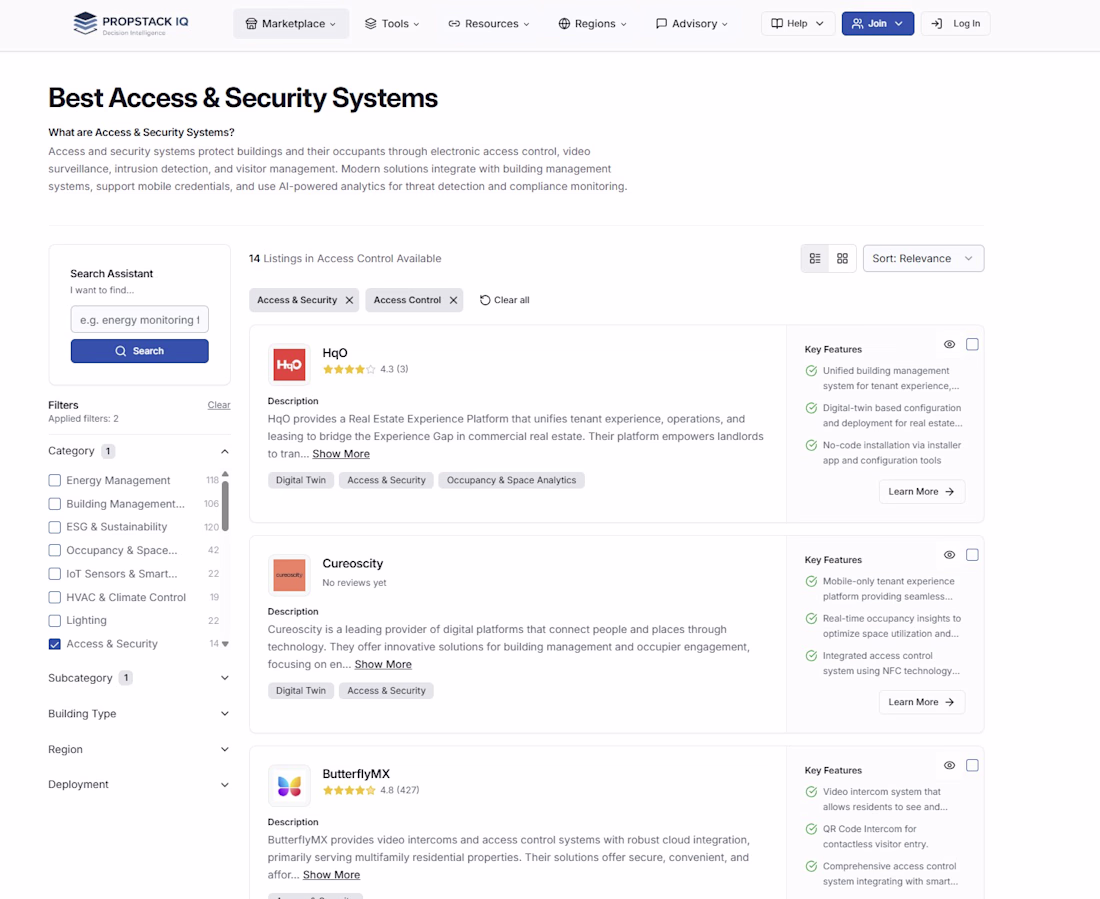Click Occupancy & Space Analytics tag on HqO
Screen dimensions: 1100x899
511,480
